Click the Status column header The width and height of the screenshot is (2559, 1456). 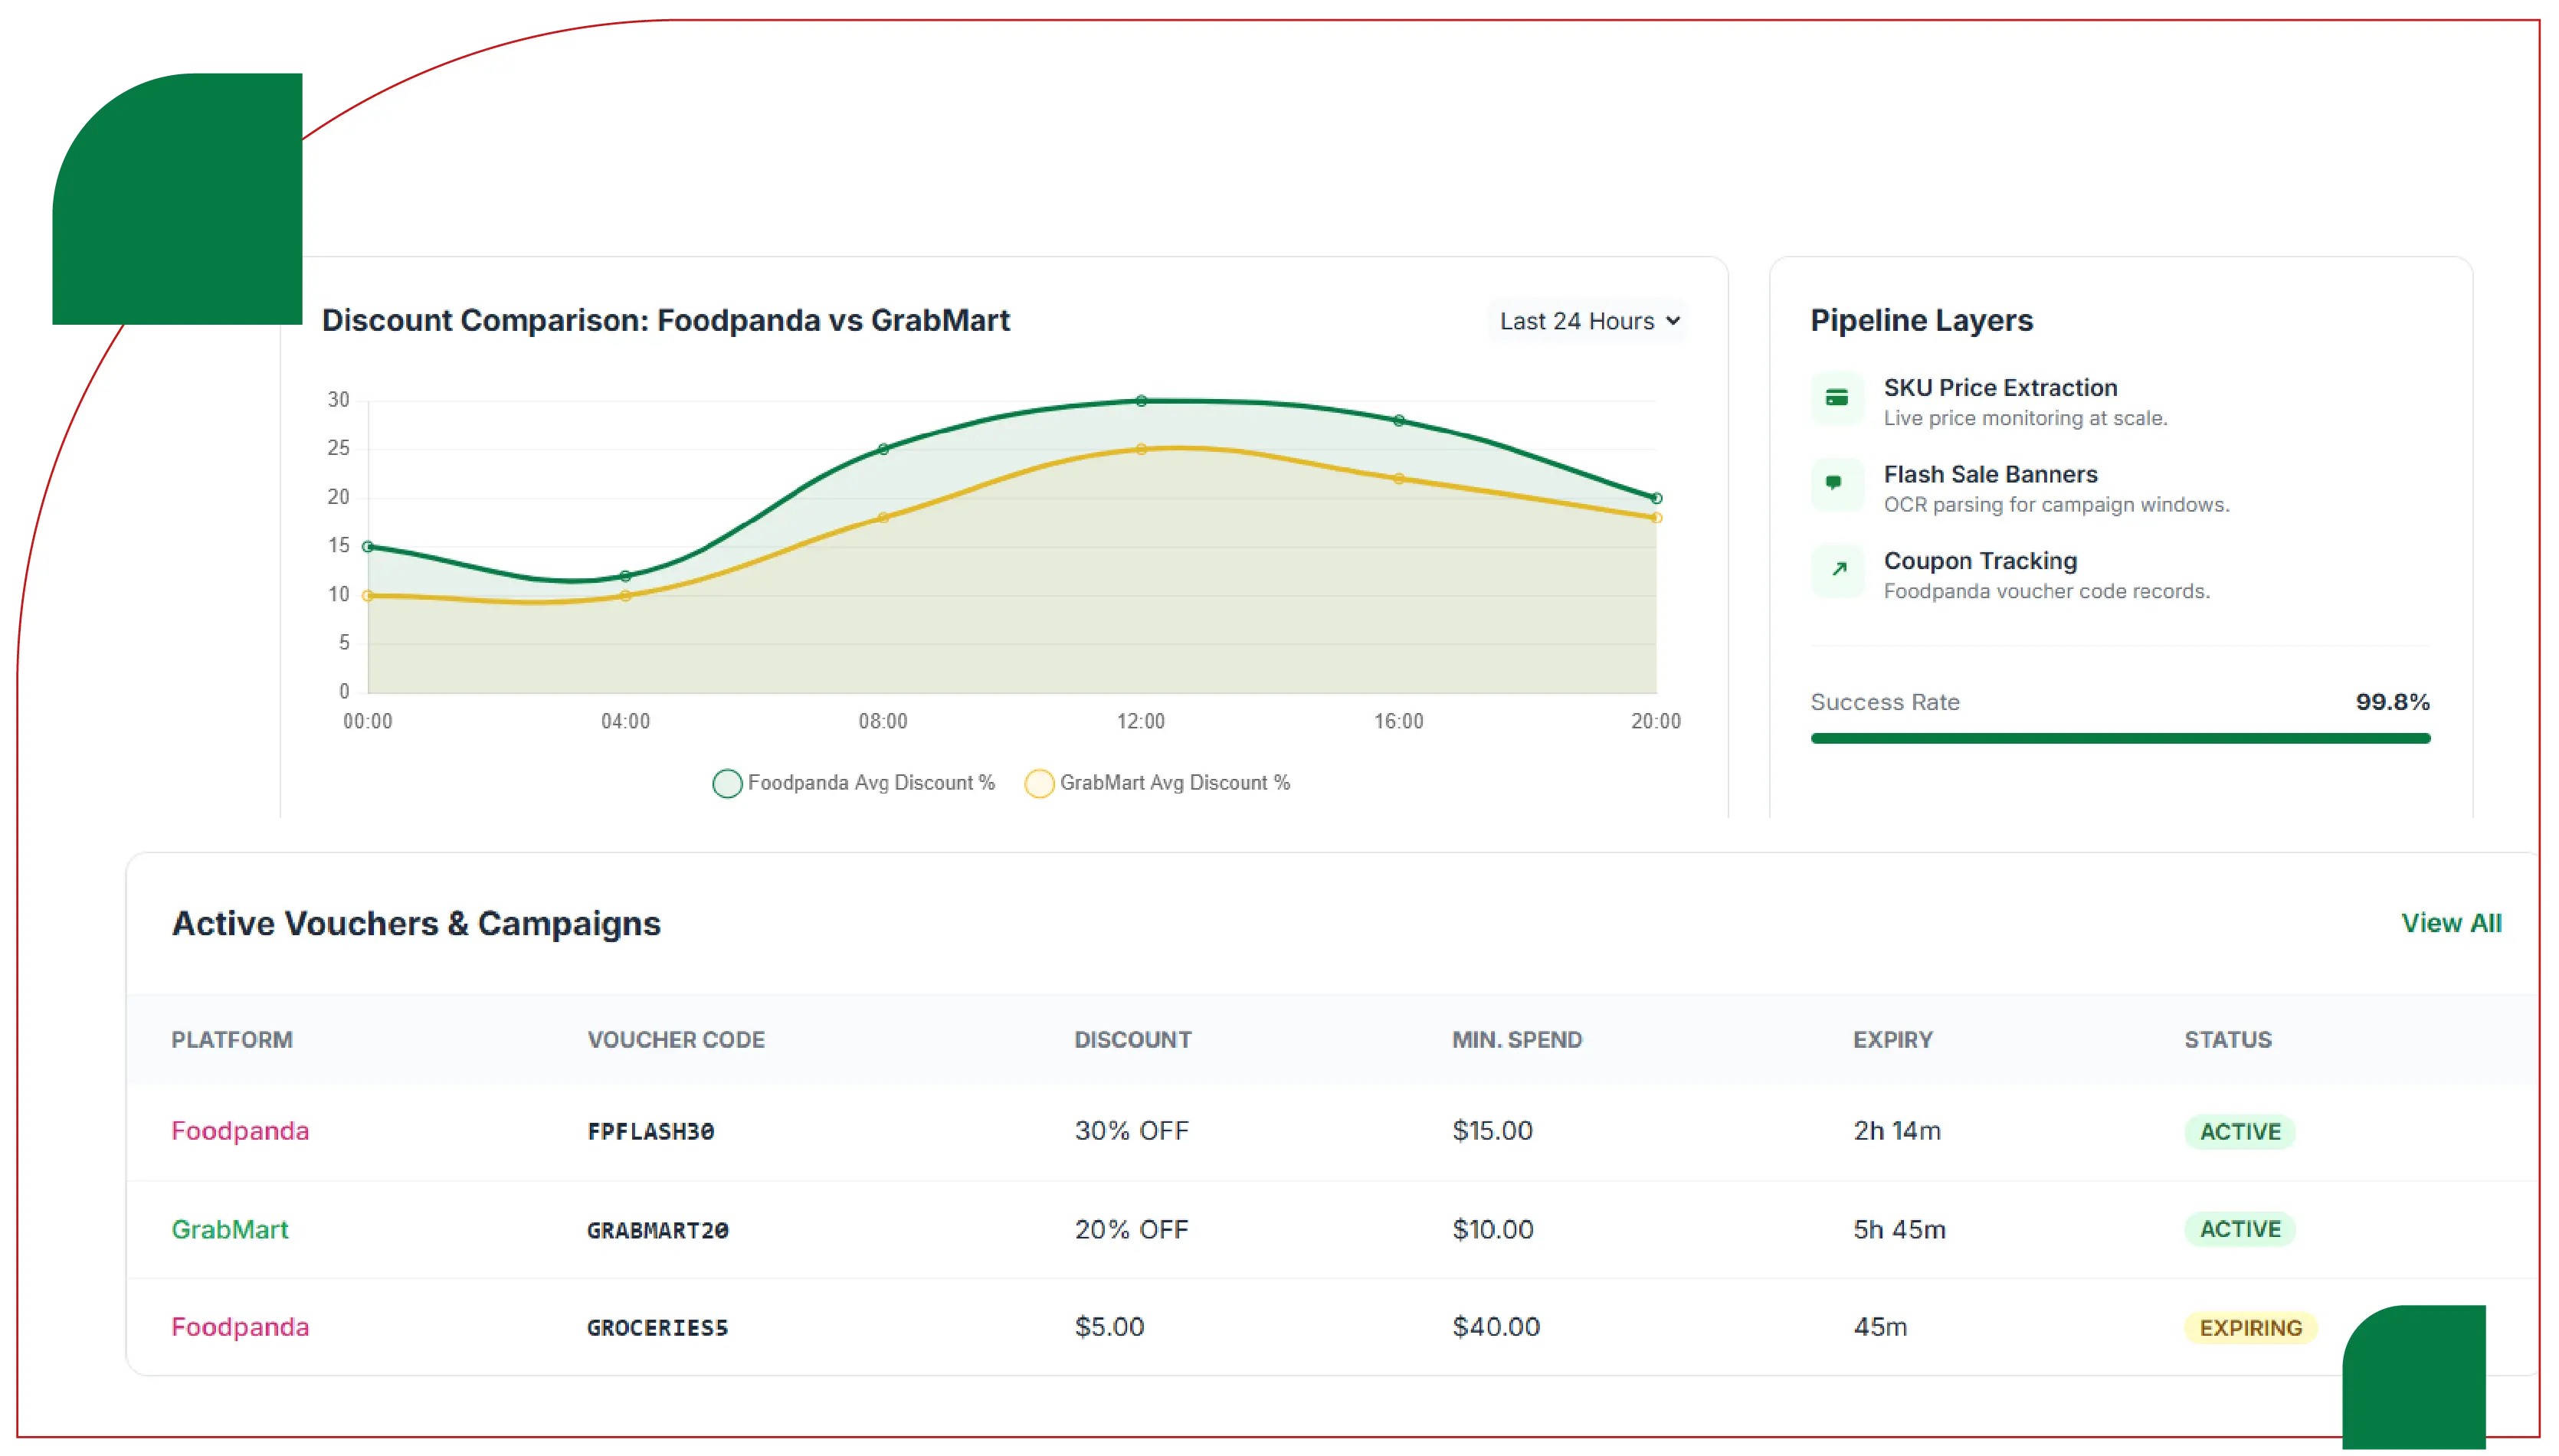pos(2227,1039)
